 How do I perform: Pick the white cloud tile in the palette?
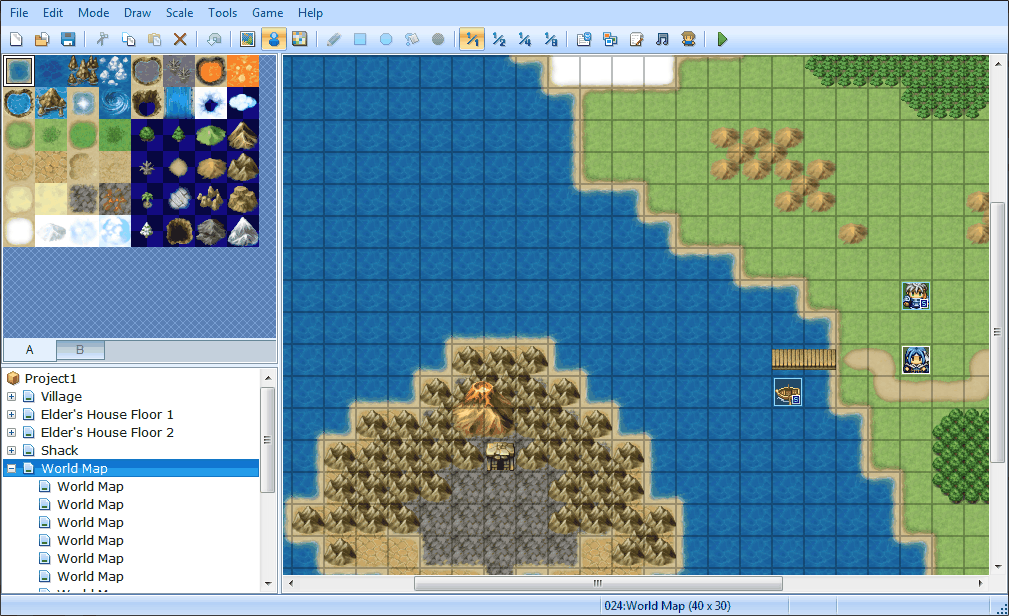coord(243,103)
